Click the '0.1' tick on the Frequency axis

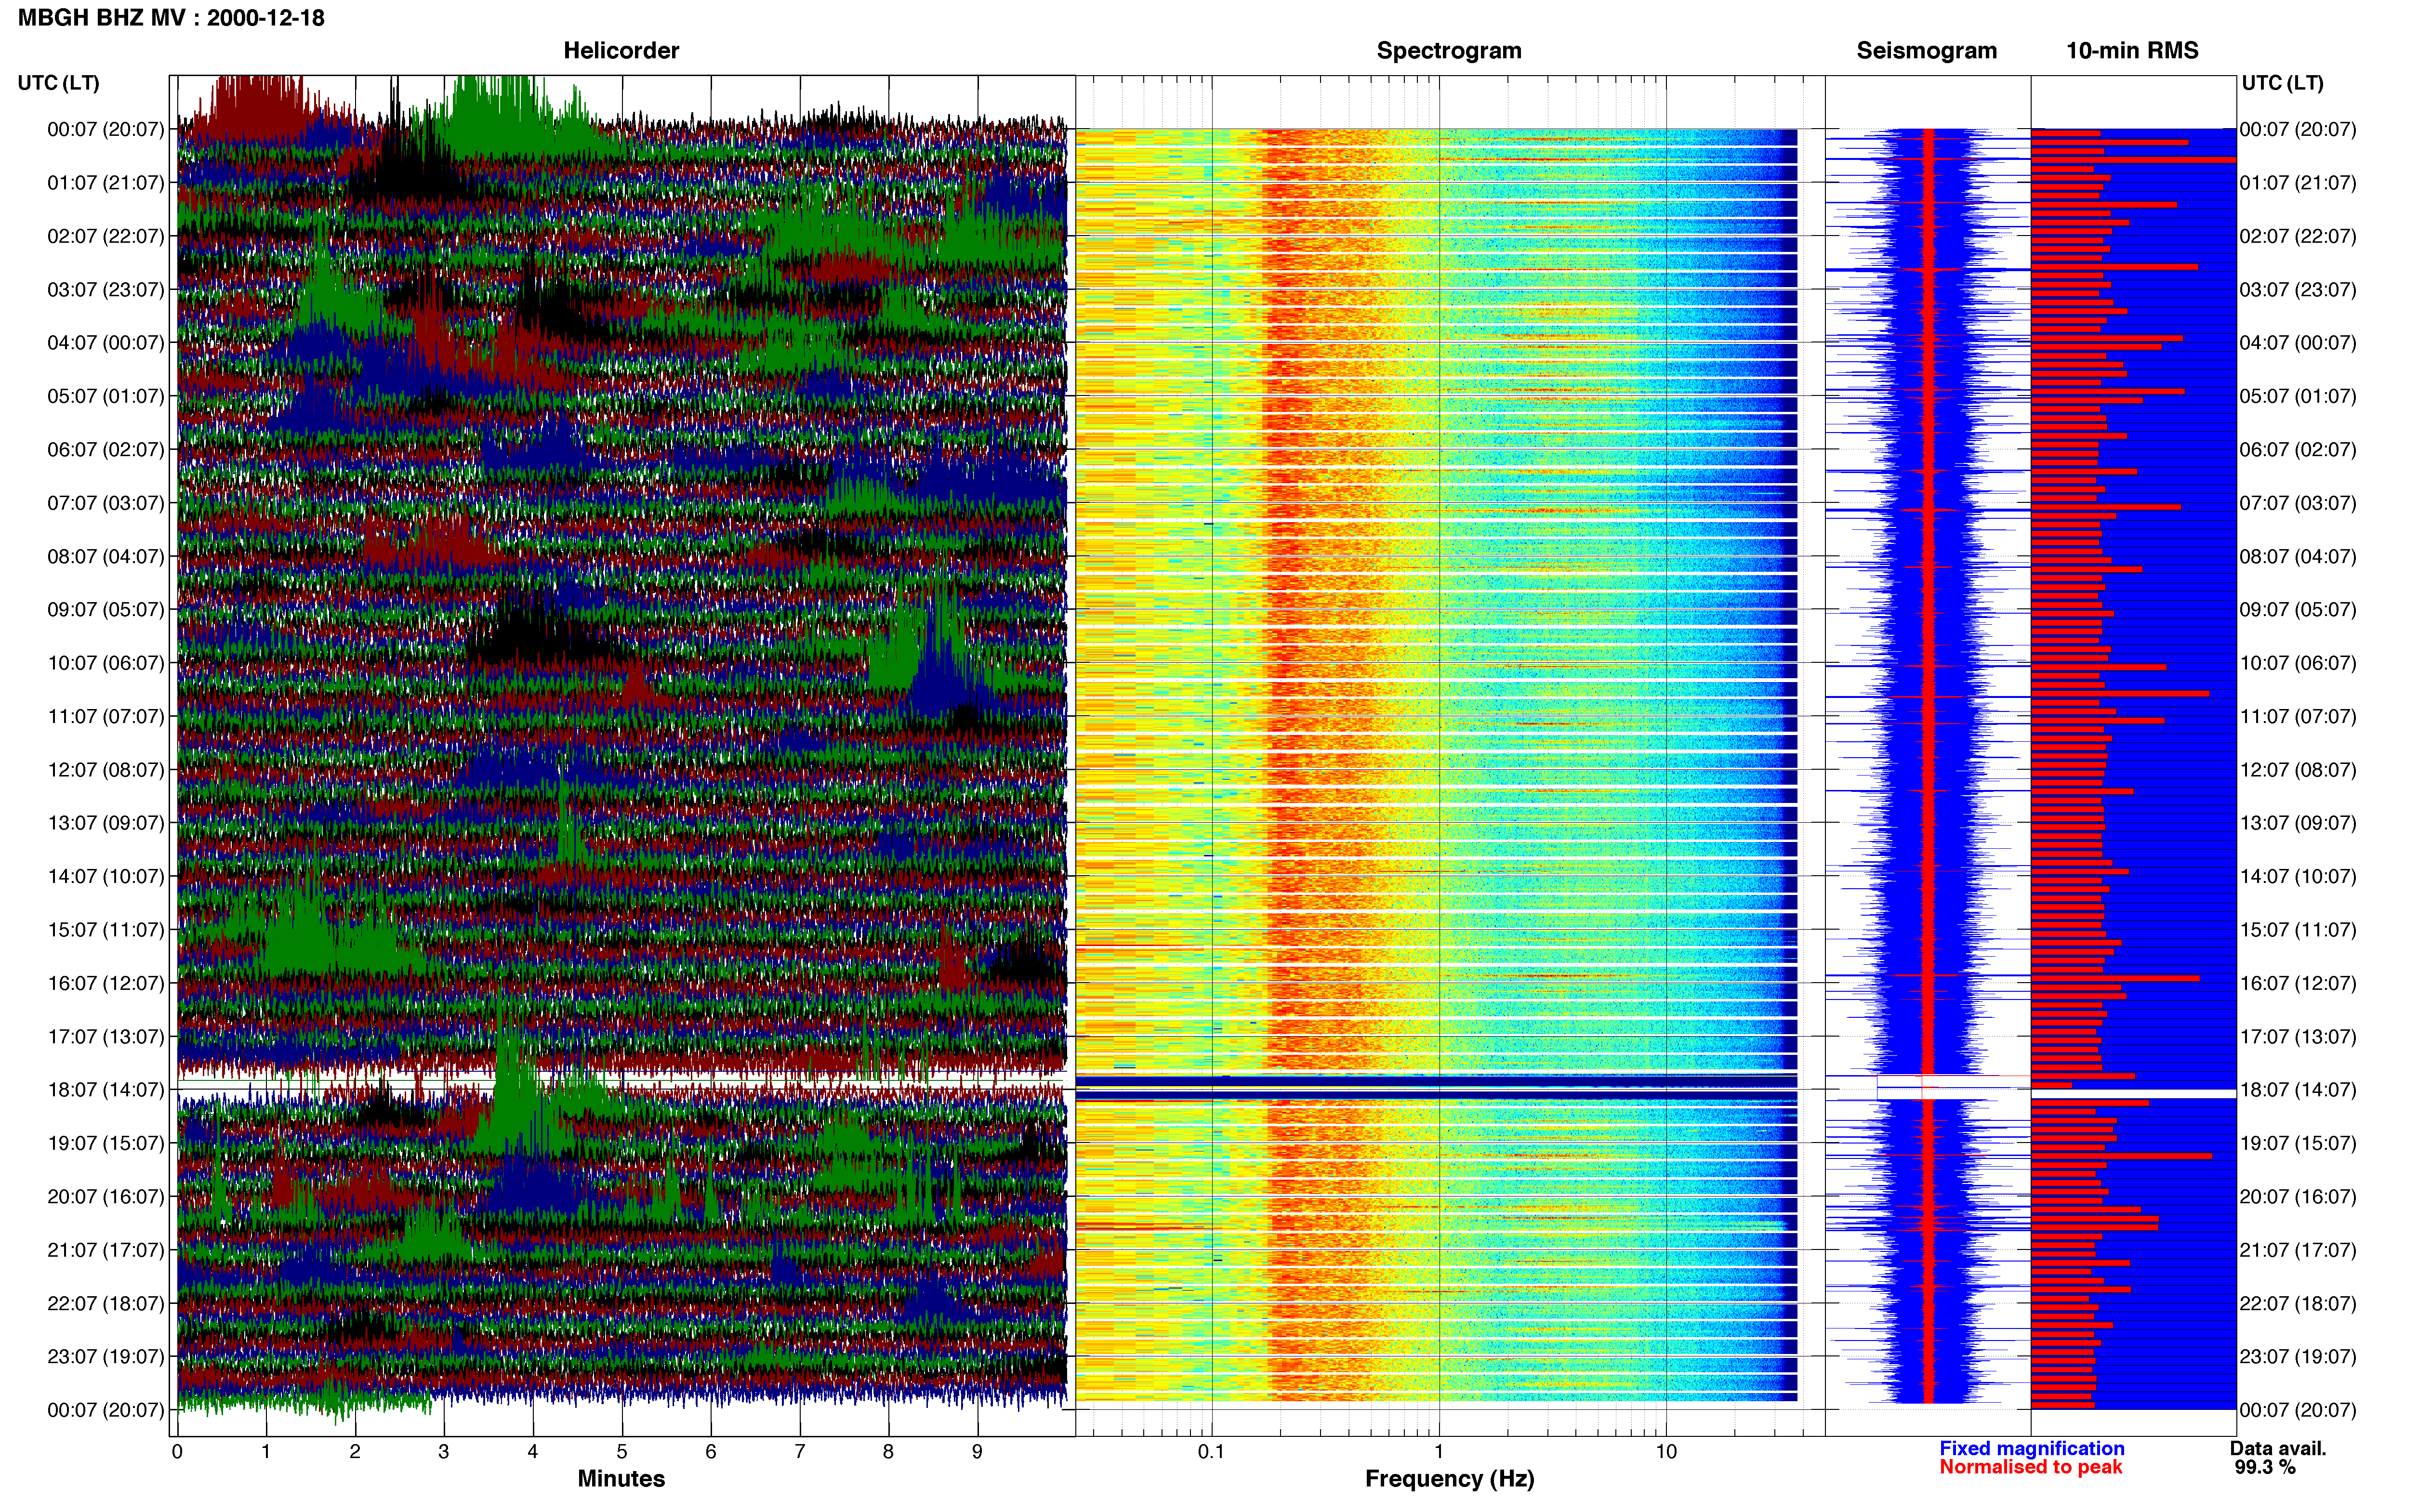tap(1211, 1452)
